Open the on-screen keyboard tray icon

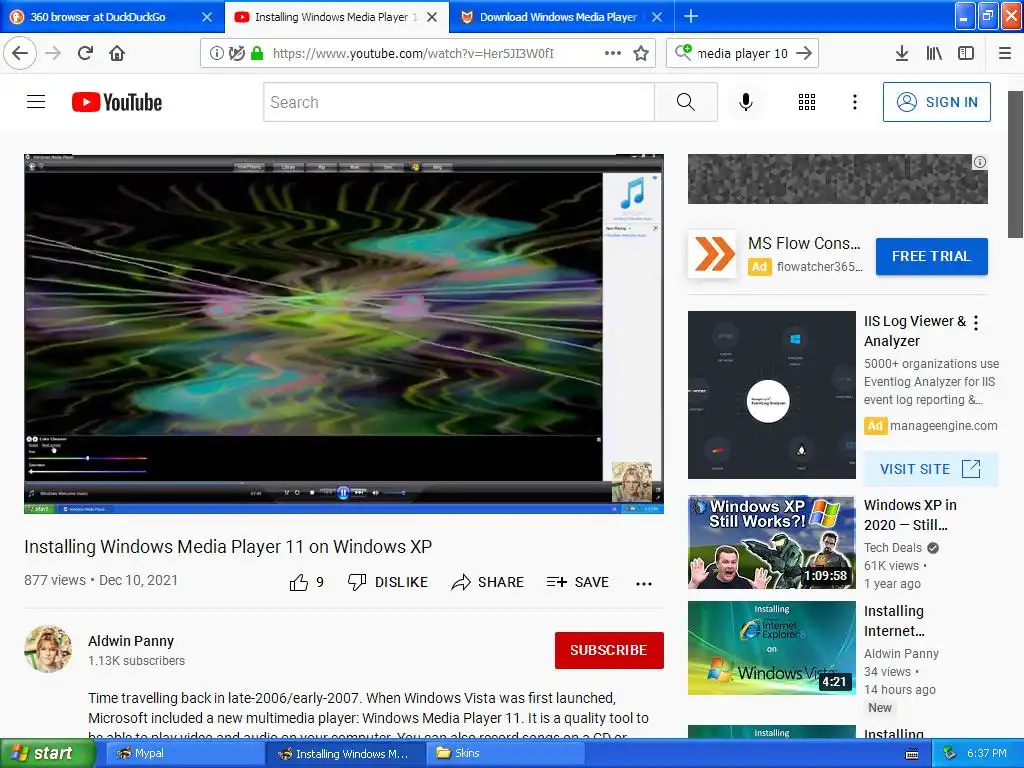point(912,754)
